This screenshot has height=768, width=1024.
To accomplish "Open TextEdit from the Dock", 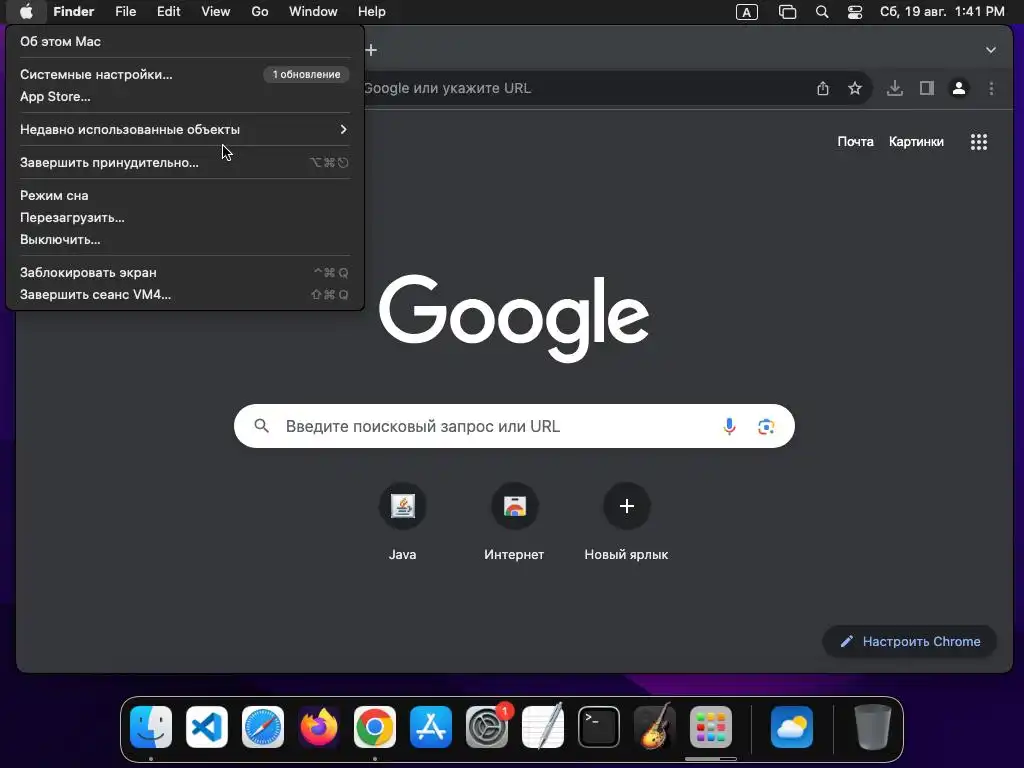I will click(x=543, y=727).
